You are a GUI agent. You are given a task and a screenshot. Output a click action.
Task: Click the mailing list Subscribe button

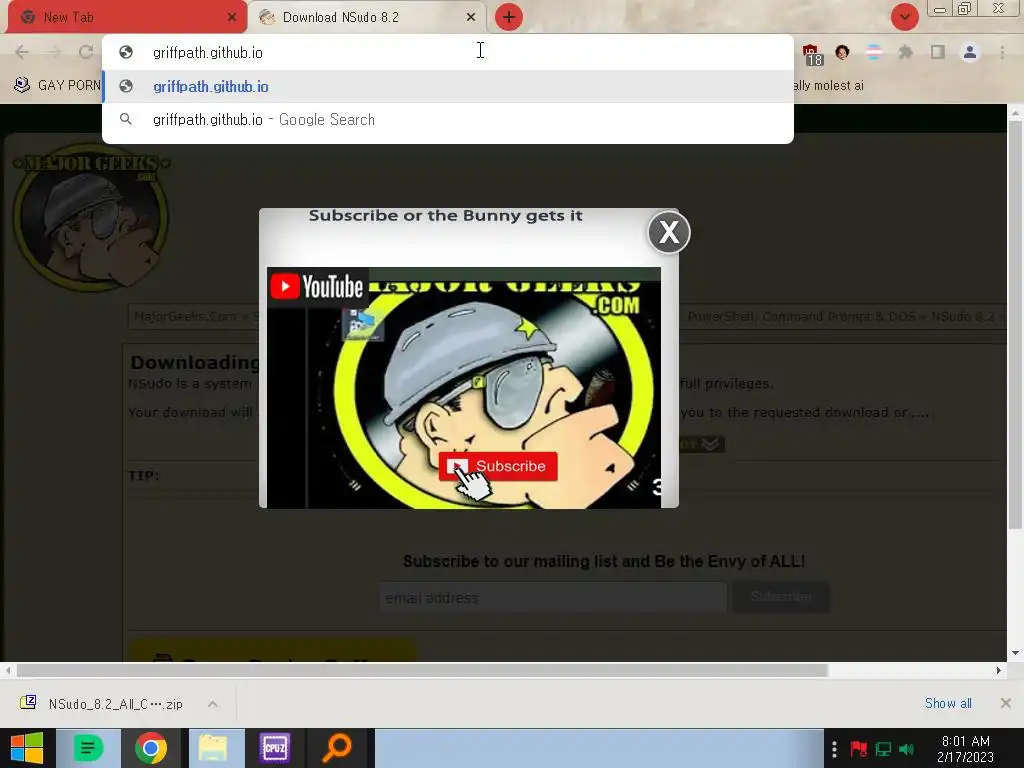781,597
